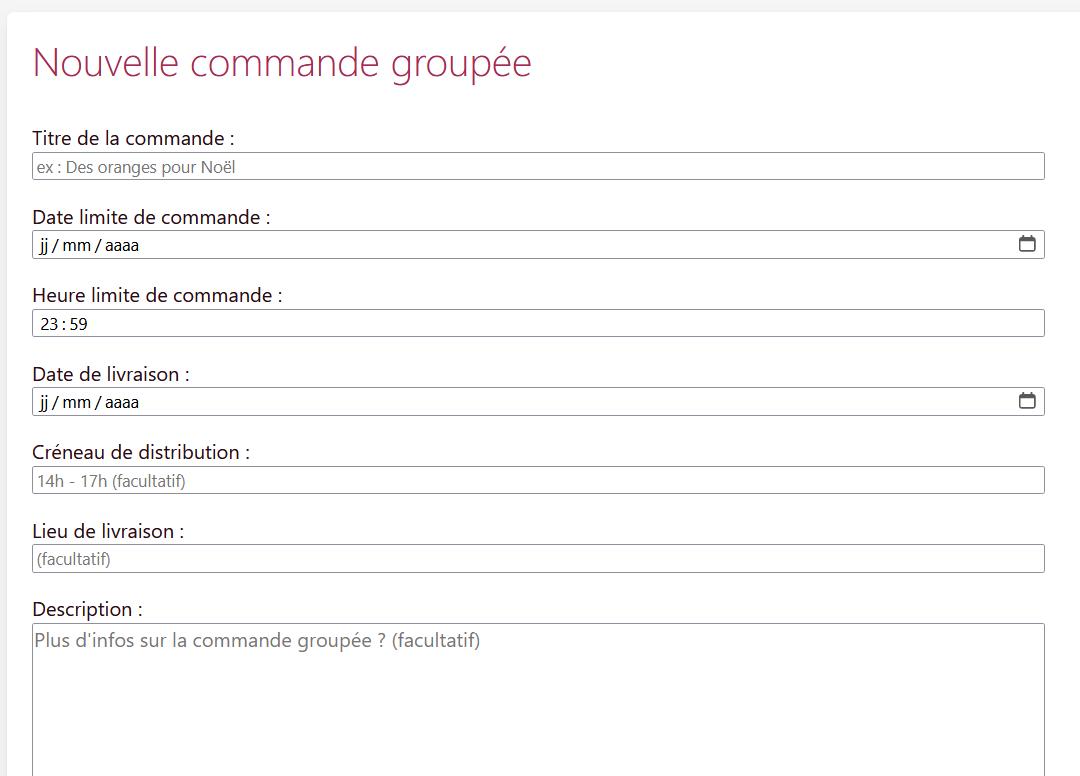
Task: Open calendar picker for Date de livraison
Action: tap(1027, 401)
